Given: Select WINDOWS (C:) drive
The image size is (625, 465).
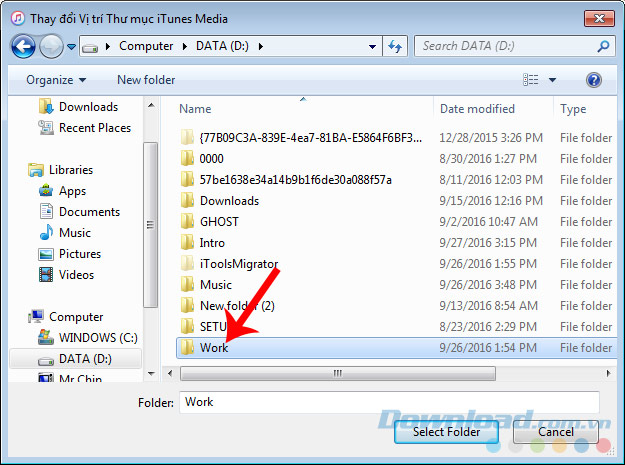Looking at the screenshot, I should (88, 338).
